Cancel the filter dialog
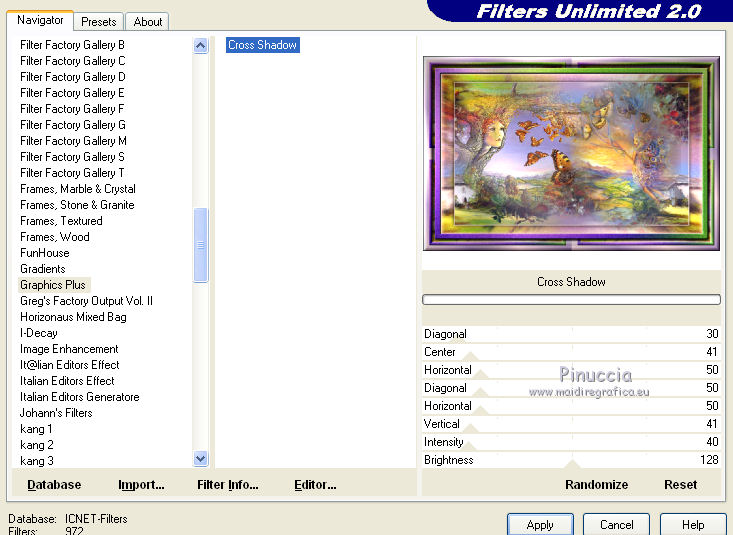 616,525
